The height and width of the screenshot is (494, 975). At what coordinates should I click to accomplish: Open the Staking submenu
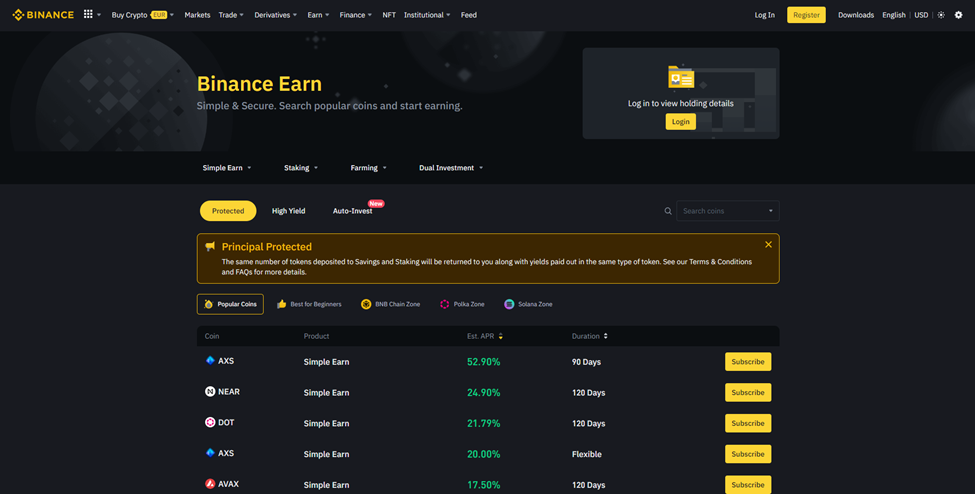coord(301,168)
